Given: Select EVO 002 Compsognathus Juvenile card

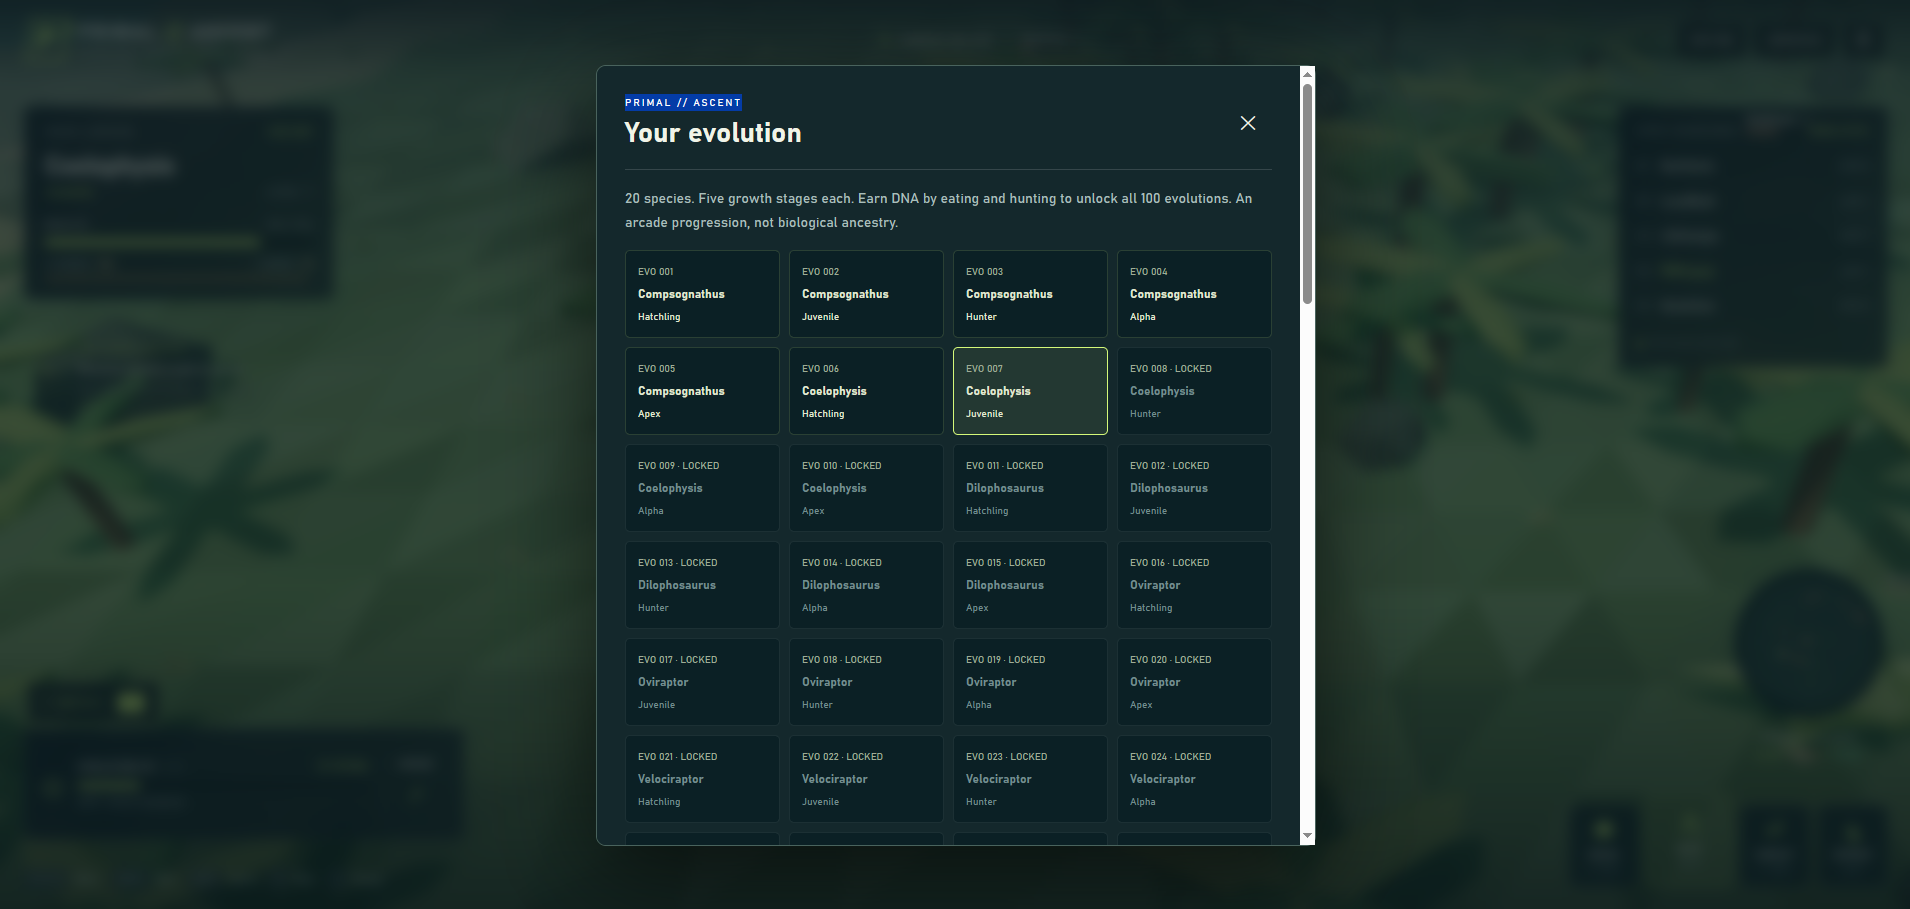Looking at the screenshot, I should 866,294.
